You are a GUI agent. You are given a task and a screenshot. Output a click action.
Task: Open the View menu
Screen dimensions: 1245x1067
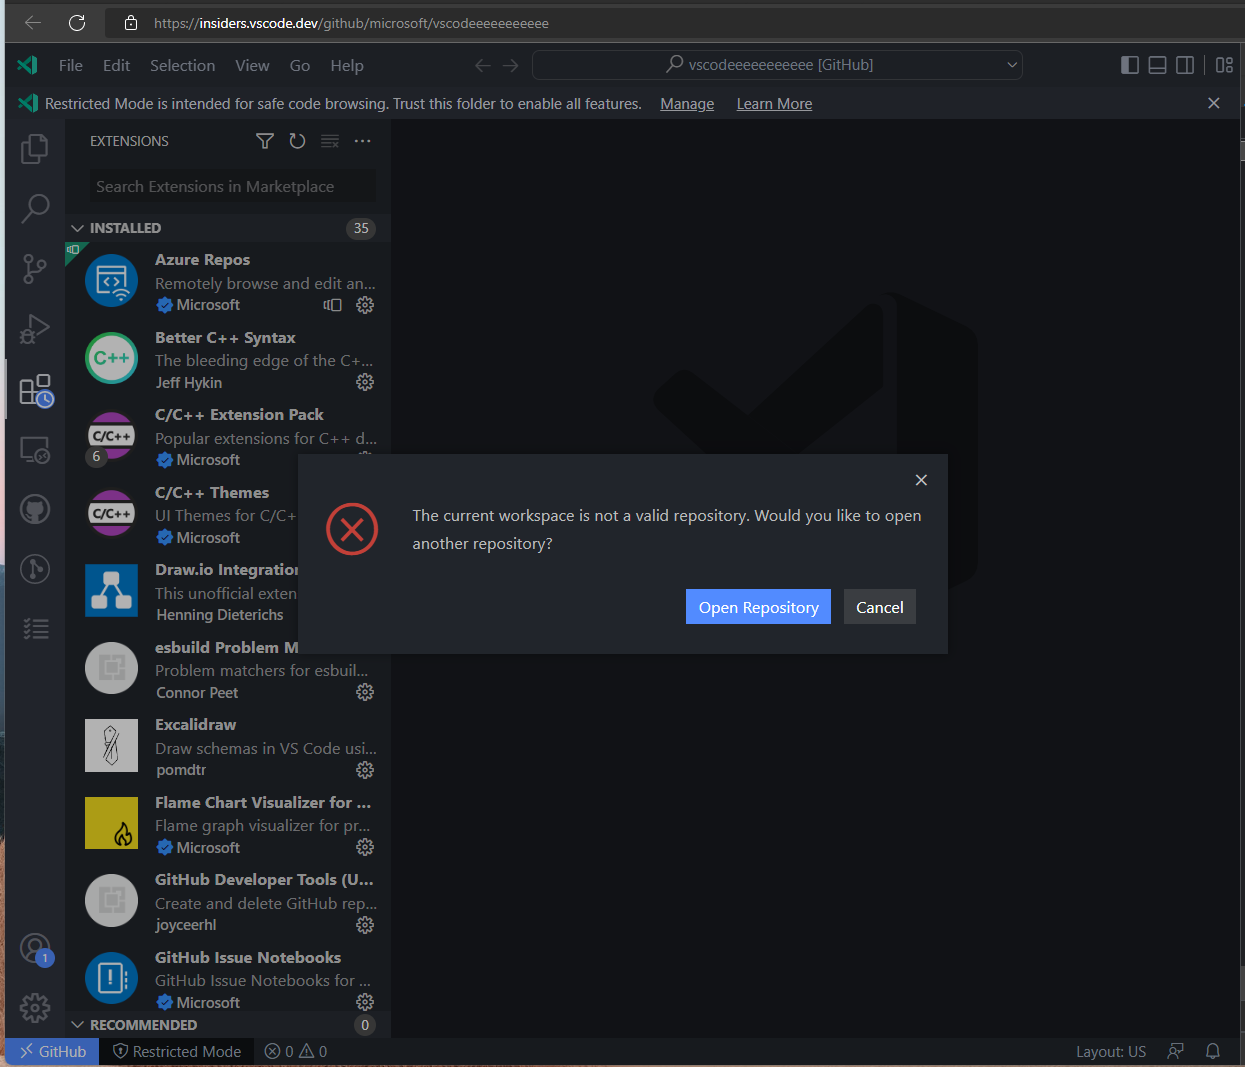(x=252, y=65)
